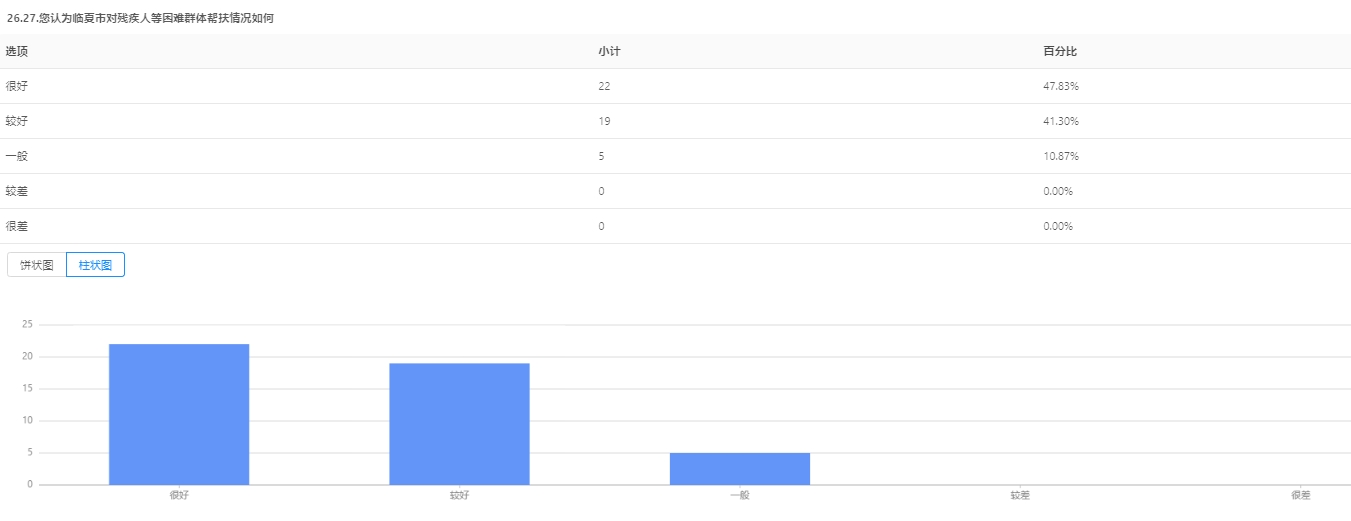Switch to the 饼状图 (pie chart) tab

(x=36, y=265)
